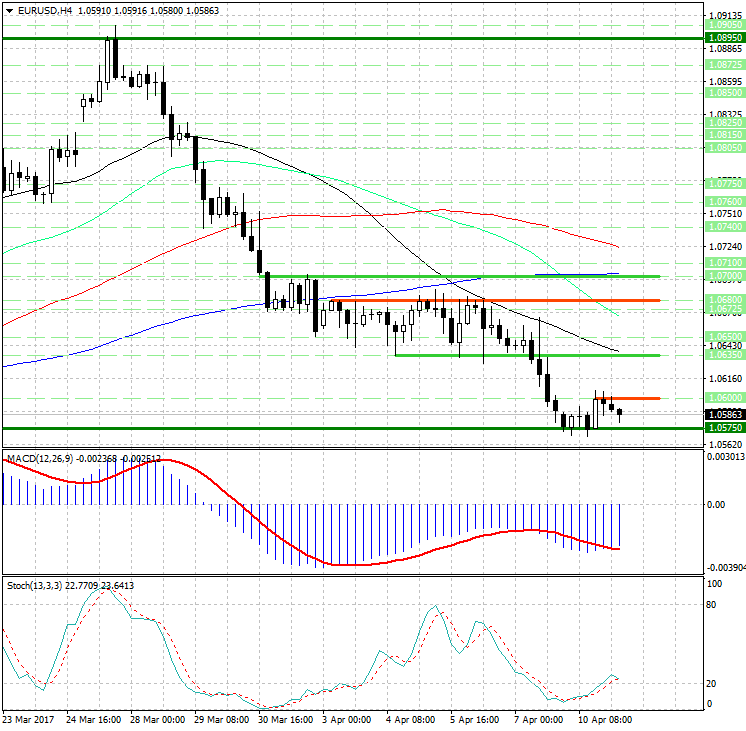Screen dimensions: 746x731
Task: Click the current price label 1.05863
Action: tap(725, 414)
